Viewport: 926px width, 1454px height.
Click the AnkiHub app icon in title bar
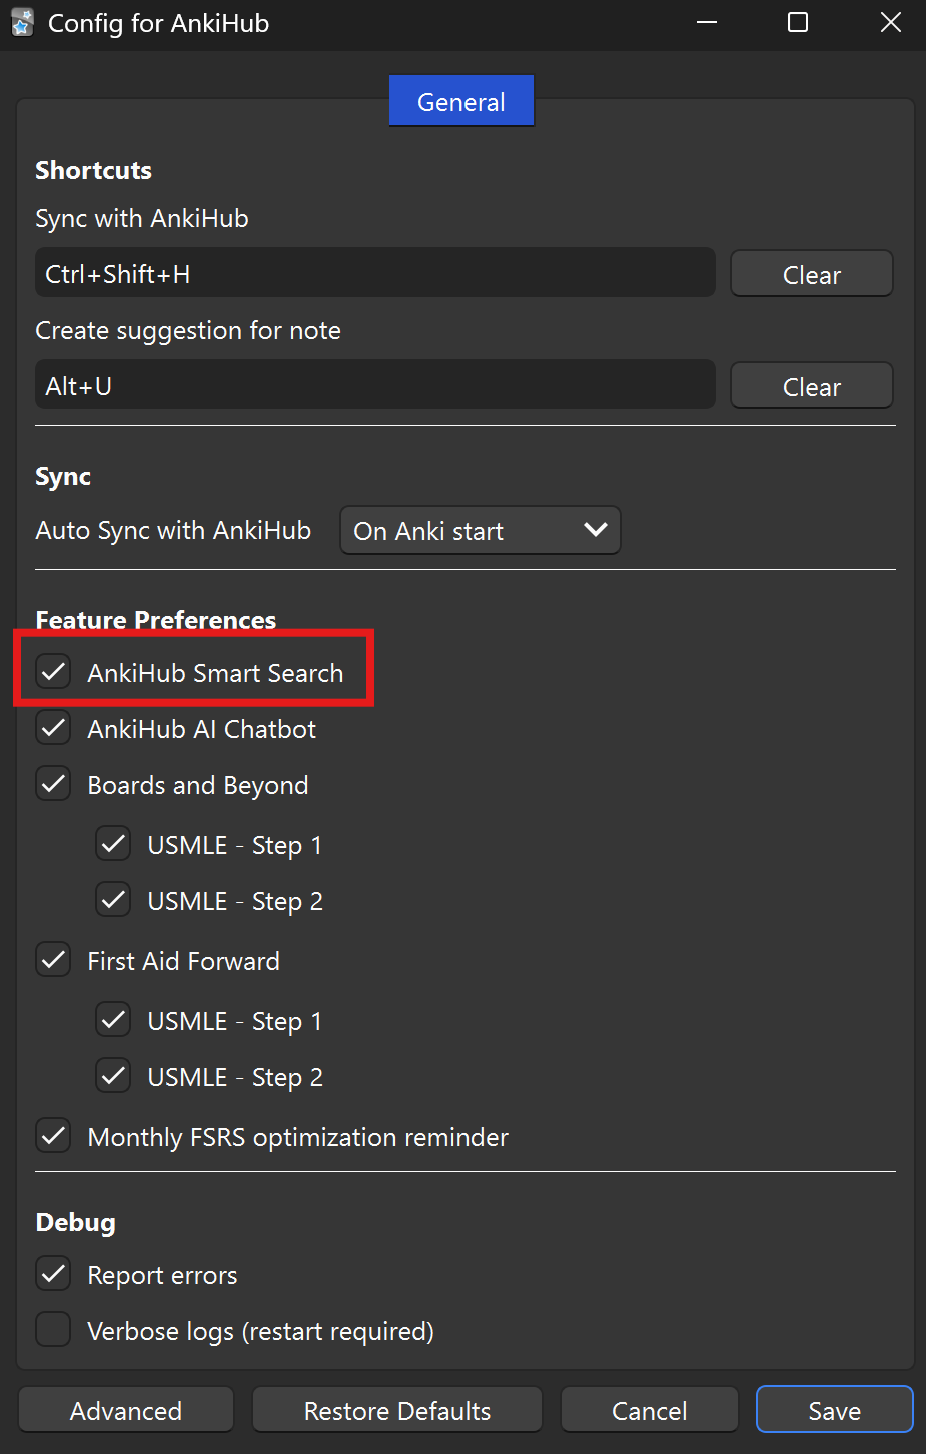coord(22,23)
